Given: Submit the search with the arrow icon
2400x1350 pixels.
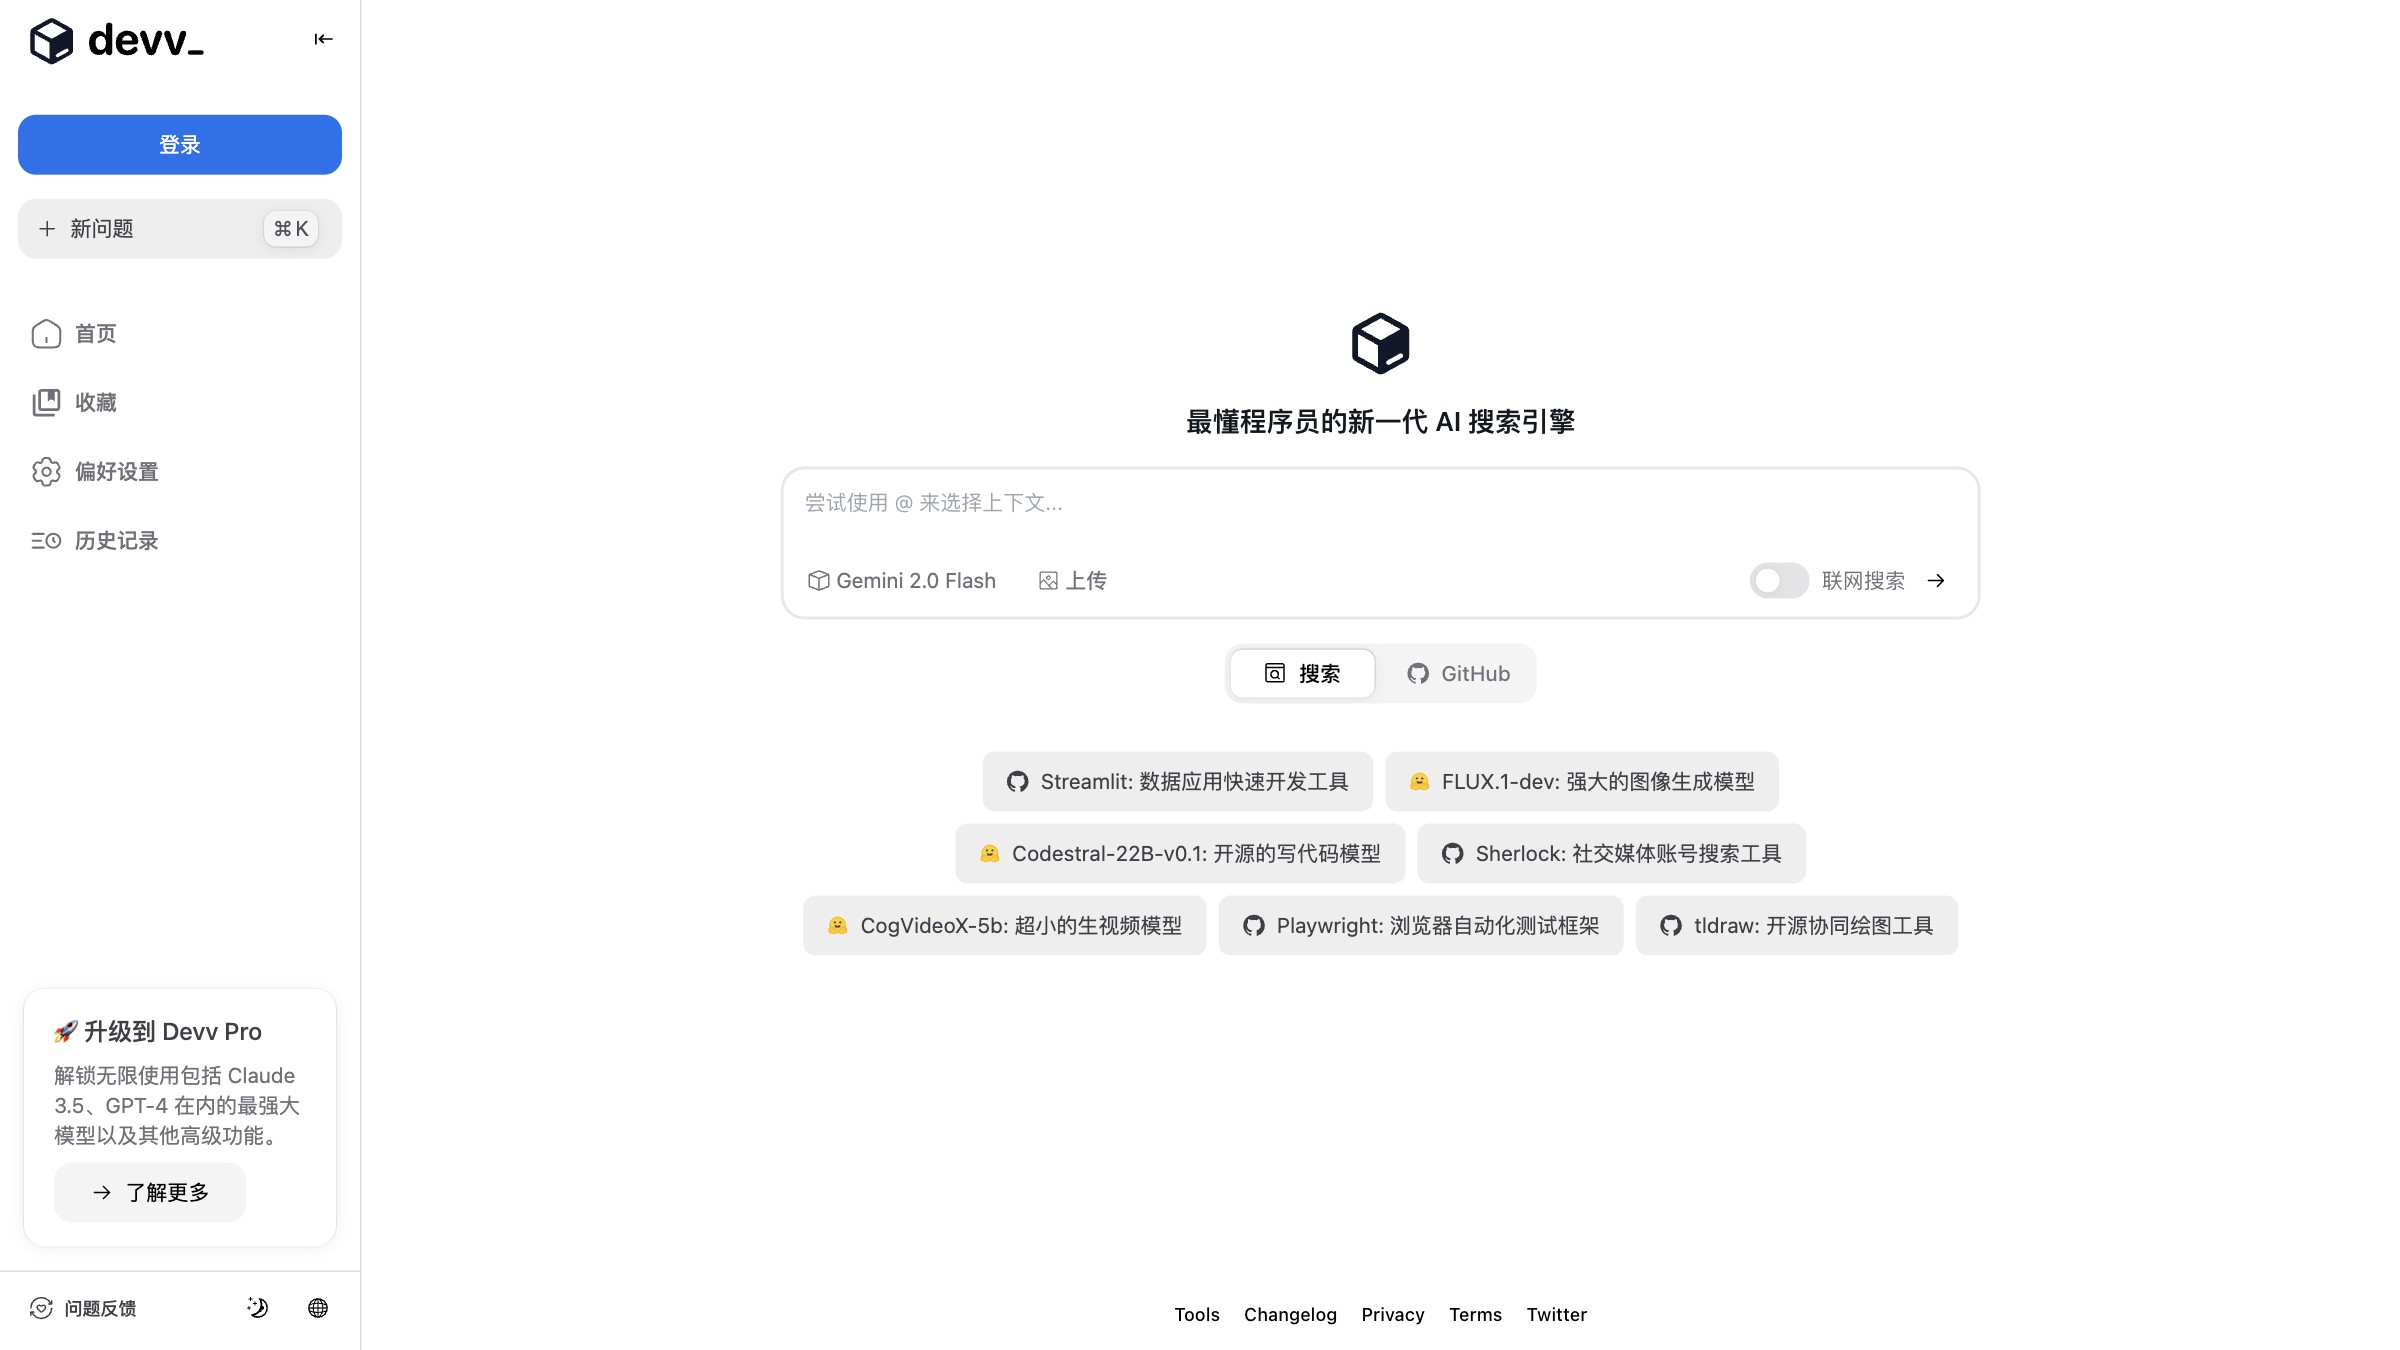Looking at the screenshot, I should [1937, 580].
